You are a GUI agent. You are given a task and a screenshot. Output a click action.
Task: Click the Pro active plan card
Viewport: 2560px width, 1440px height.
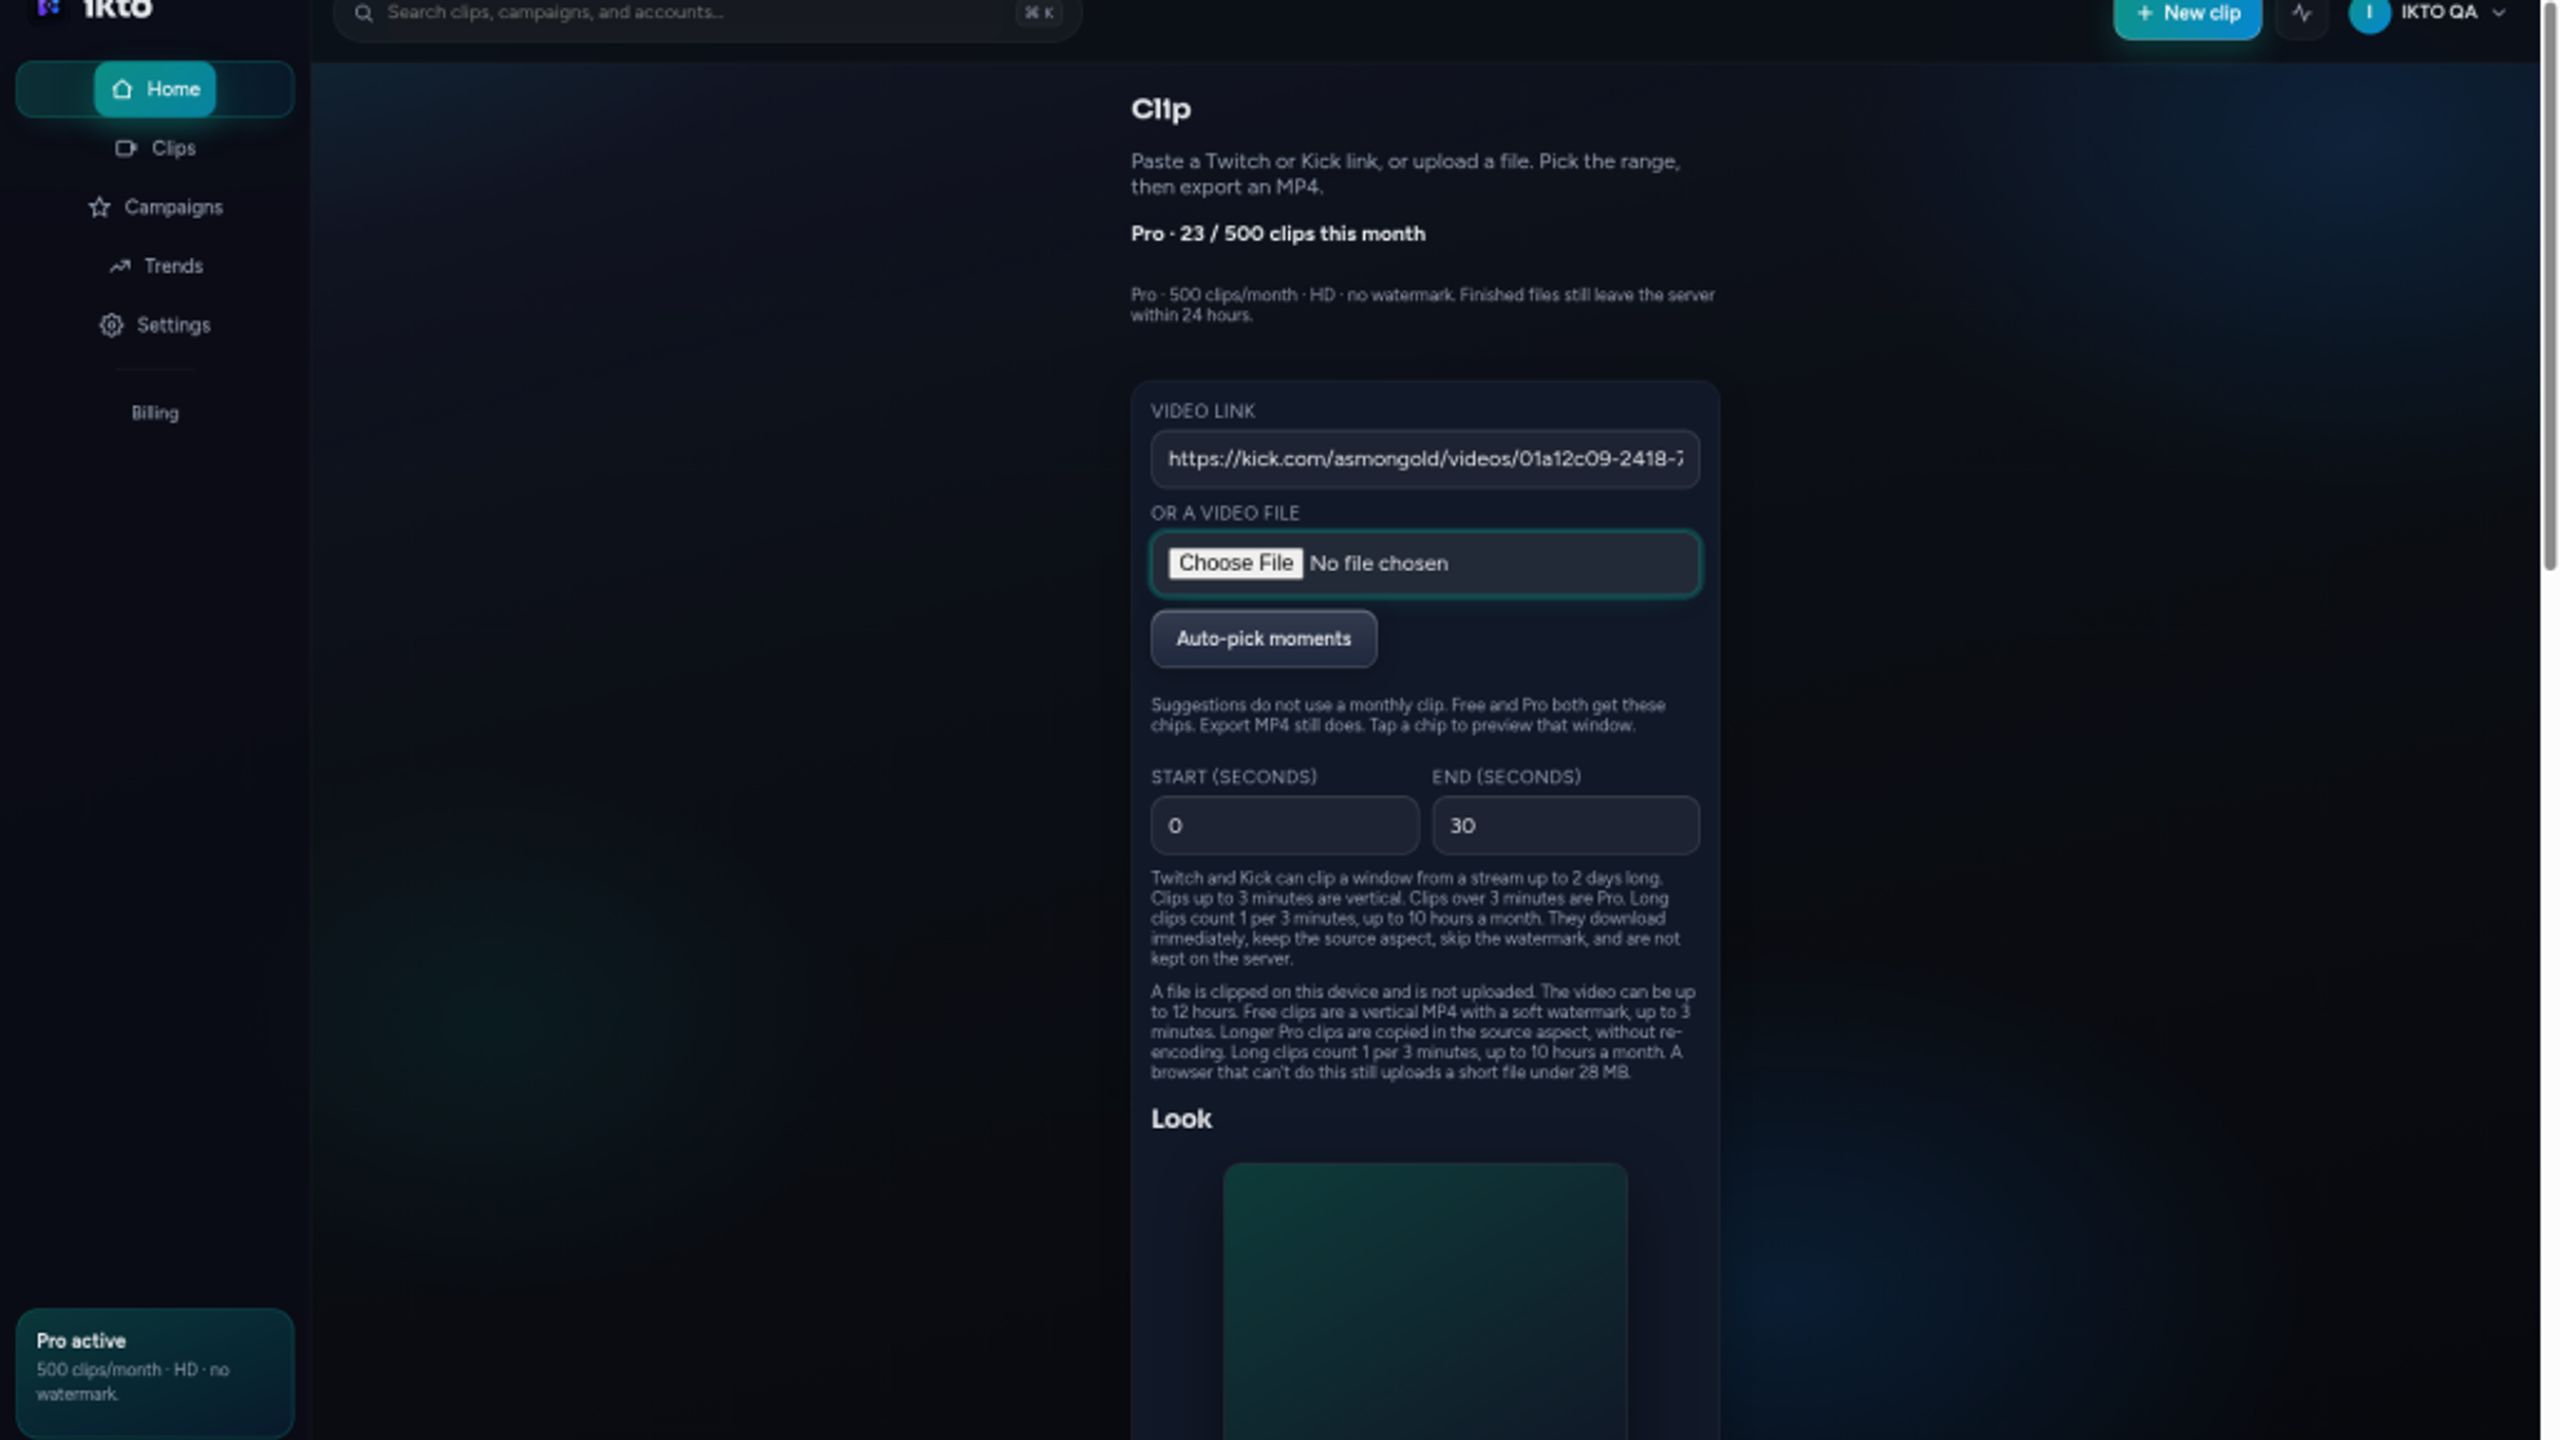pyautogui.click(x=155, y=1372)
